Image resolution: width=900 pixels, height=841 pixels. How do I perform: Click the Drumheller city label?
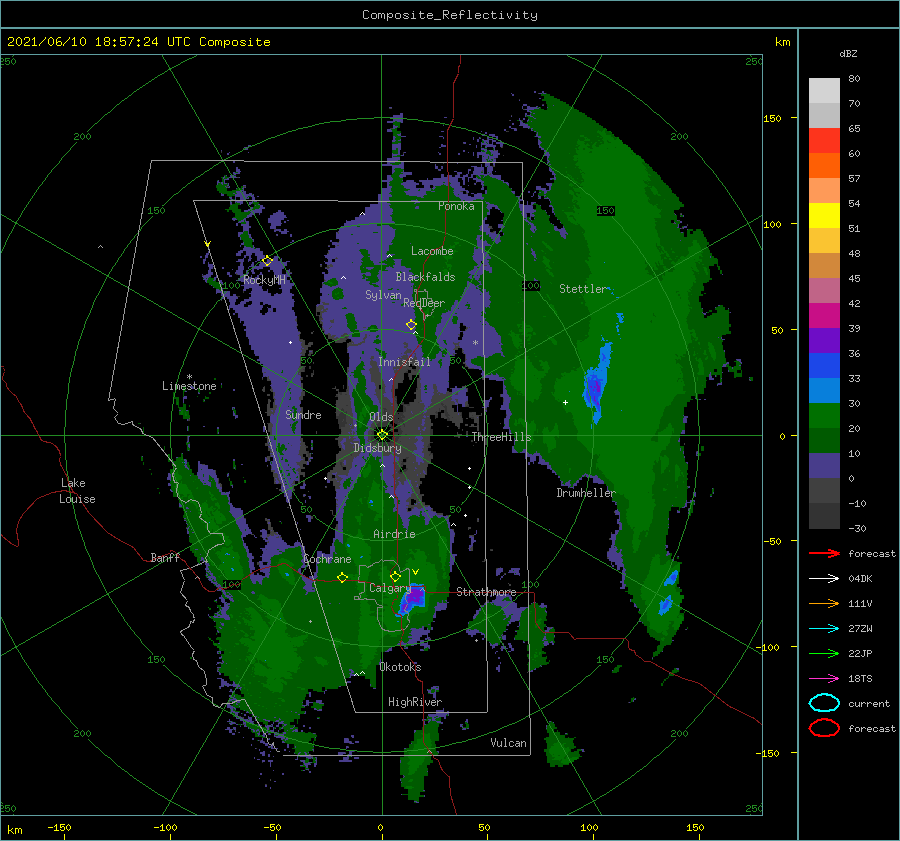click(x=586, y=493)
